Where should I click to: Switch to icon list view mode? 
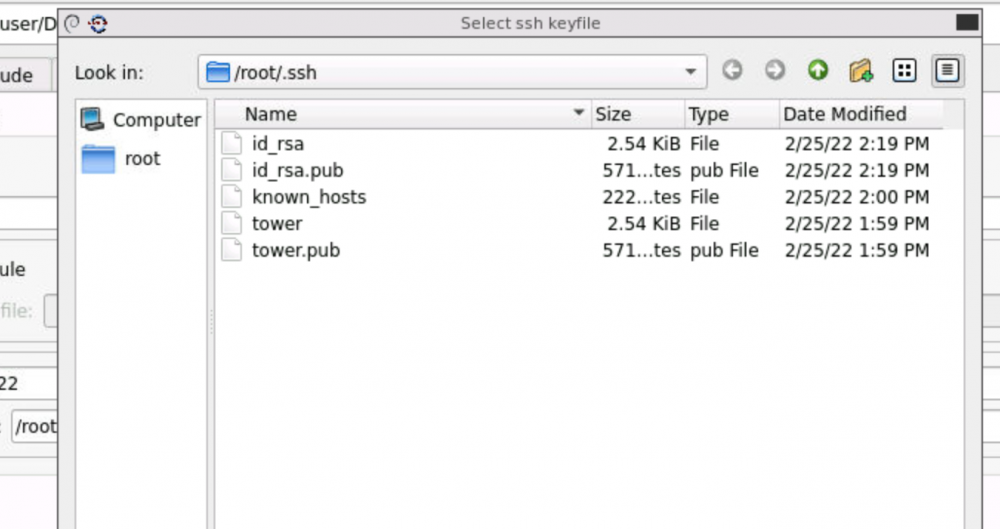pyautogui.click(x=904, y=70)
